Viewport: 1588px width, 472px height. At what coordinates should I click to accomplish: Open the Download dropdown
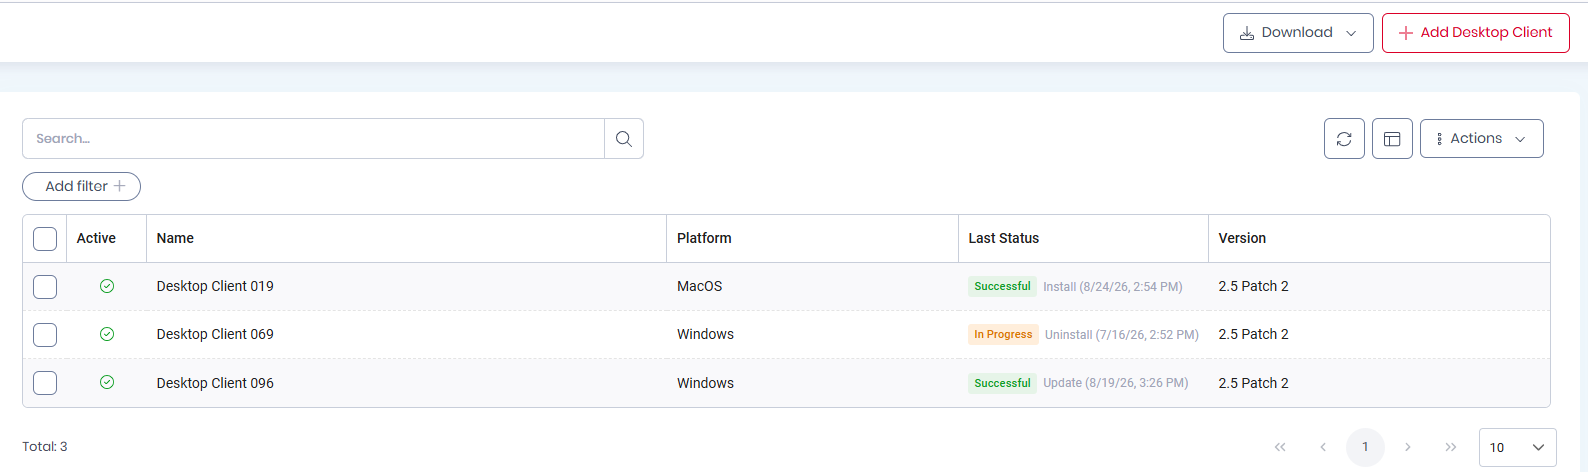[1298, 33]
